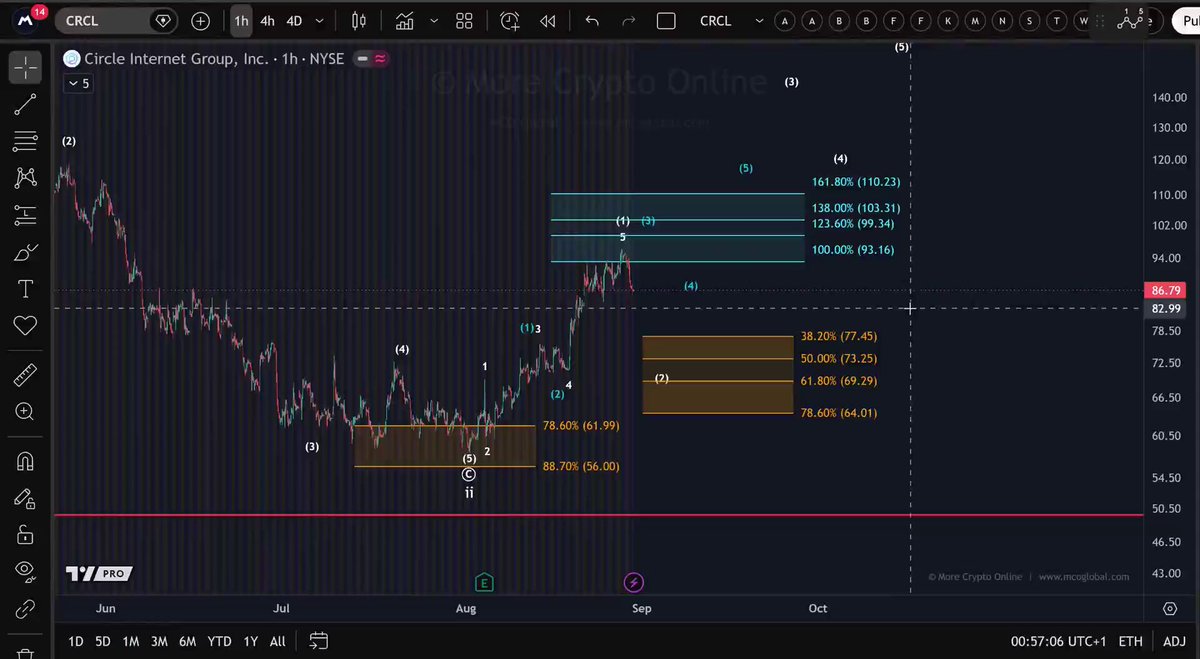This screenshot has width=1200, height=659.
Task: Expand the indicator templates dropdown arrow
Action: [433, 20]
